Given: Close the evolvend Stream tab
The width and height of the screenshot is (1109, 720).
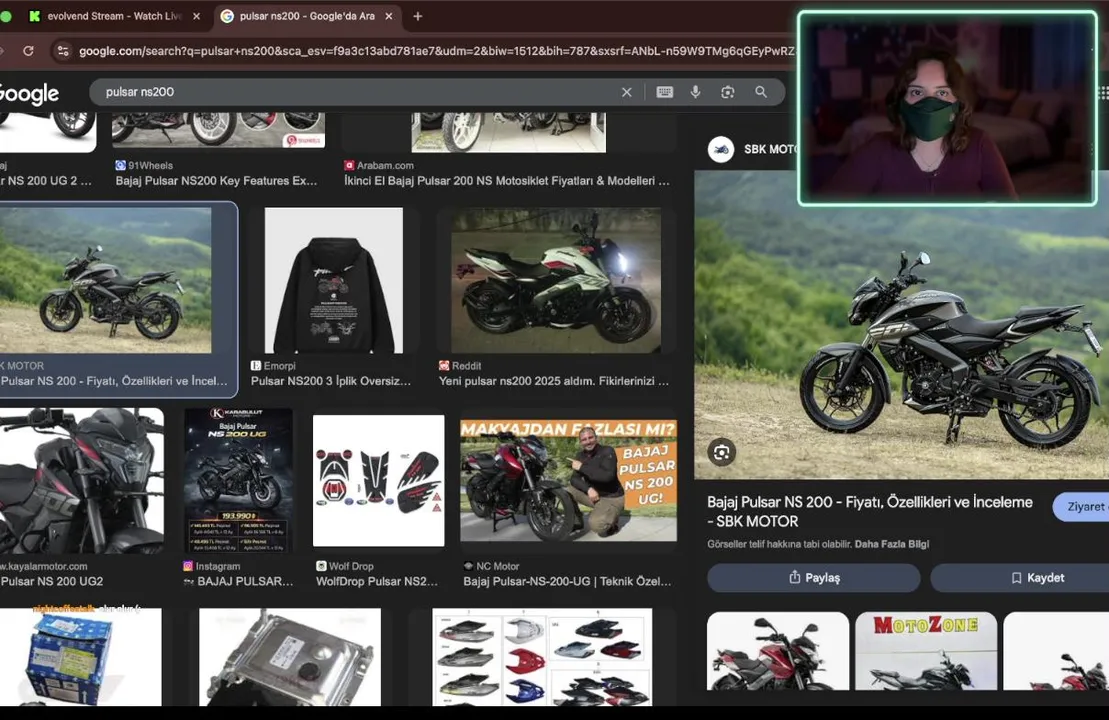Looking at the screenshot, I should coord(197,16).
